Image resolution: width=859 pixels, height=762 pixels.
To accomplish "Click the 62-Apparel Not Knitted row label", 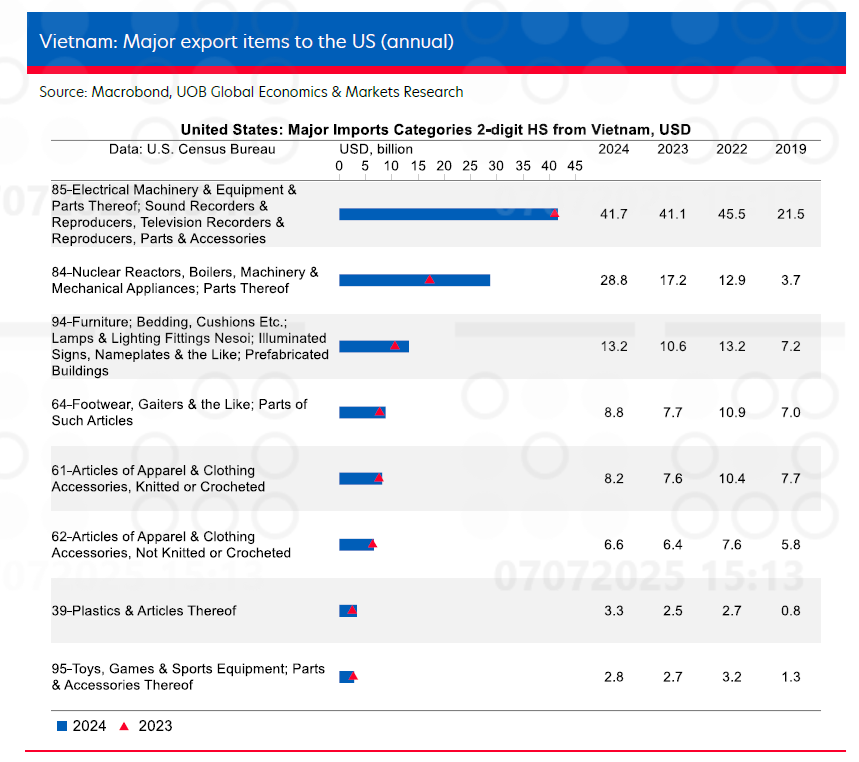I will 171,545.
